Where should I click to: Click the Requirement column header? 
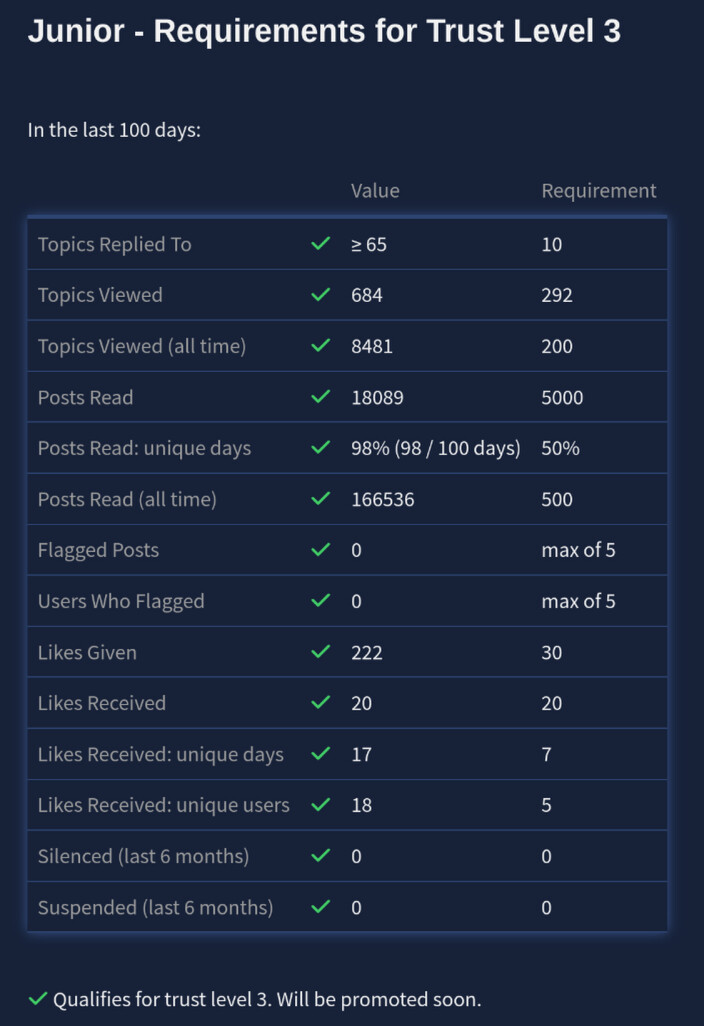tap(599, 190)
